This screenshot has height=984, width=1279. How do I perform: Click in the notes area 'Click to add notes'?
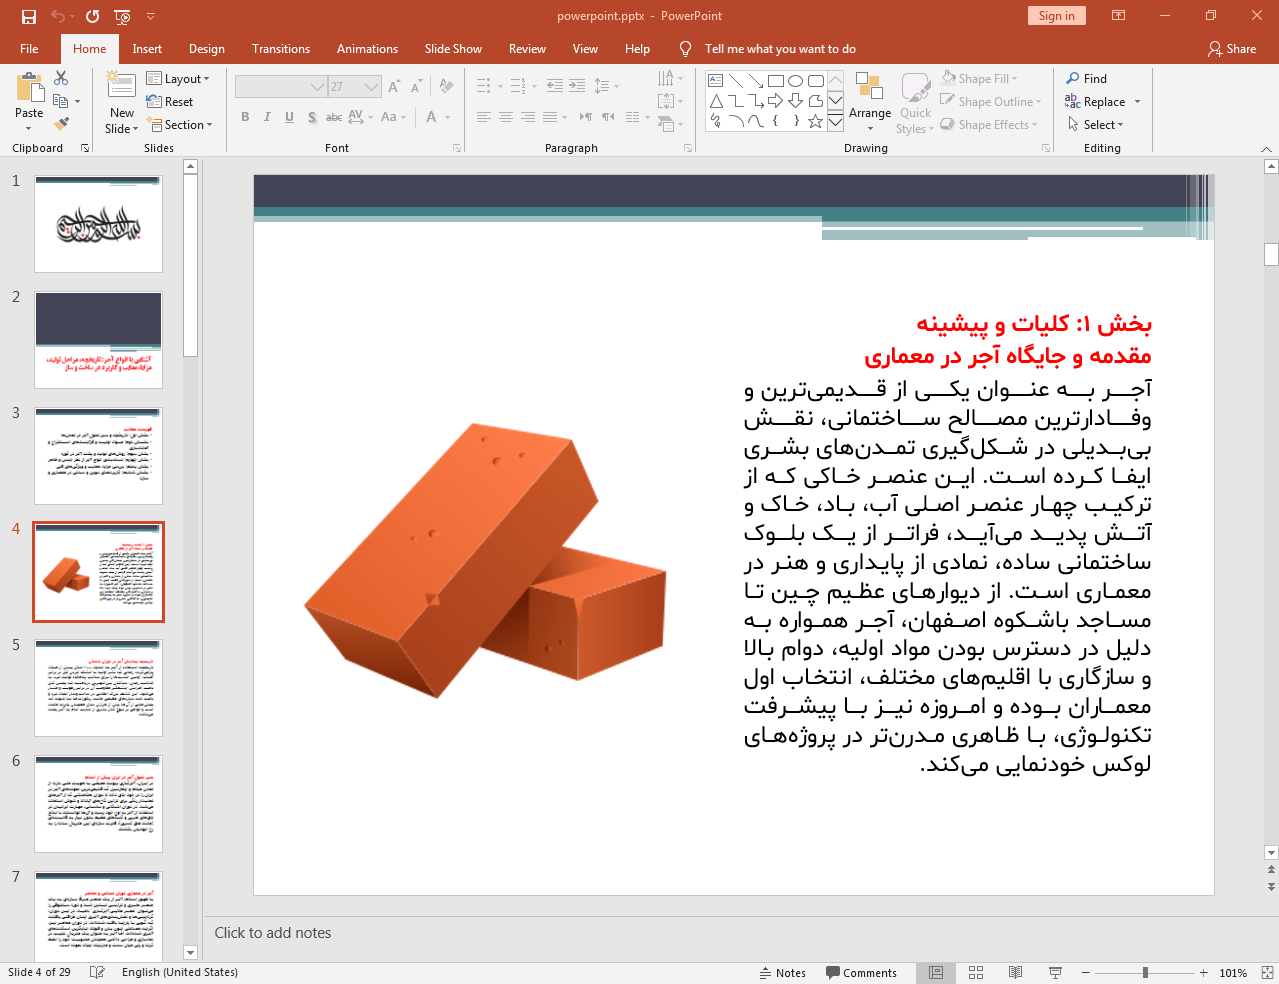(x=272, y=933)
